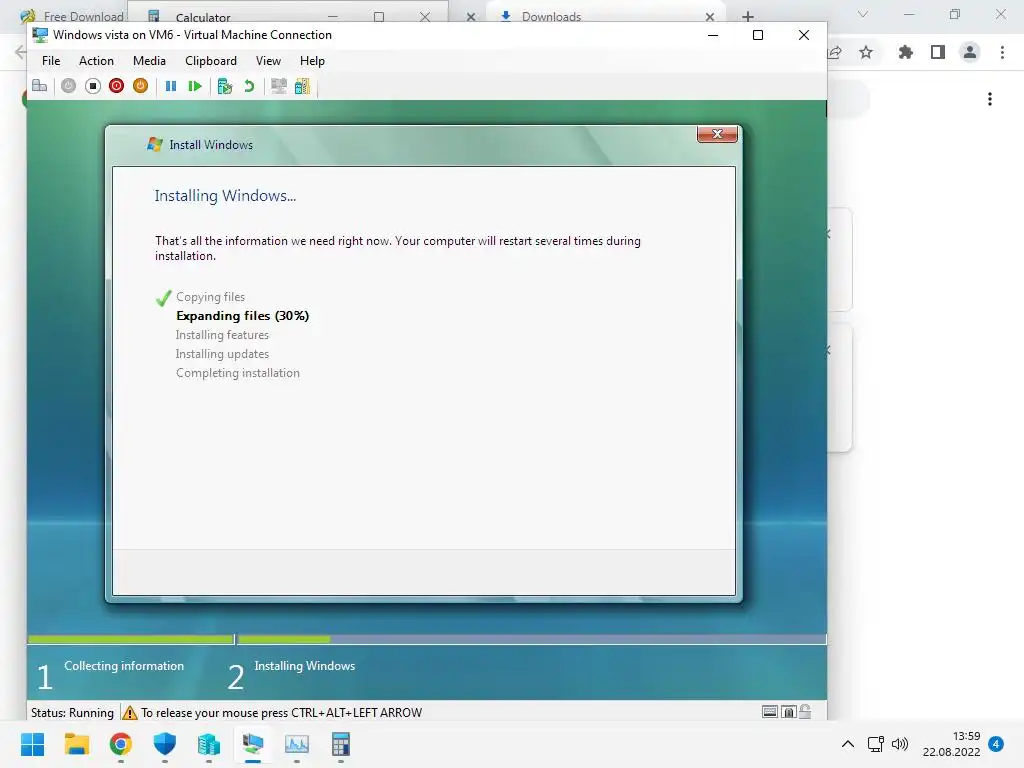This screenshot has height=768, width=1024.
Task: Click Chrome's share page icon
Action: point(835,52)
